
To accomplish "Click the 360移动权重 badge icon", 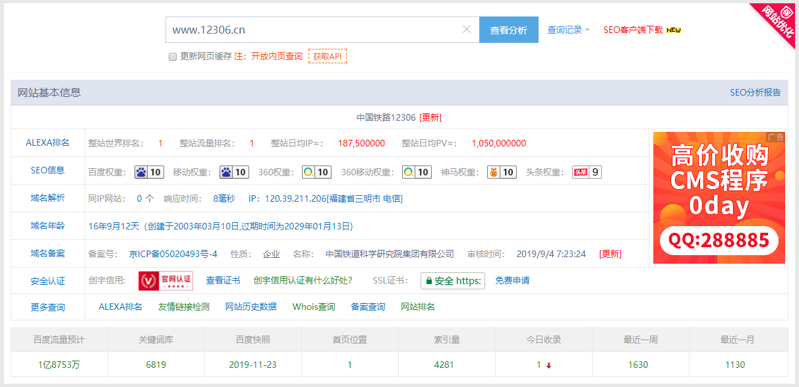I will (417, 172).
